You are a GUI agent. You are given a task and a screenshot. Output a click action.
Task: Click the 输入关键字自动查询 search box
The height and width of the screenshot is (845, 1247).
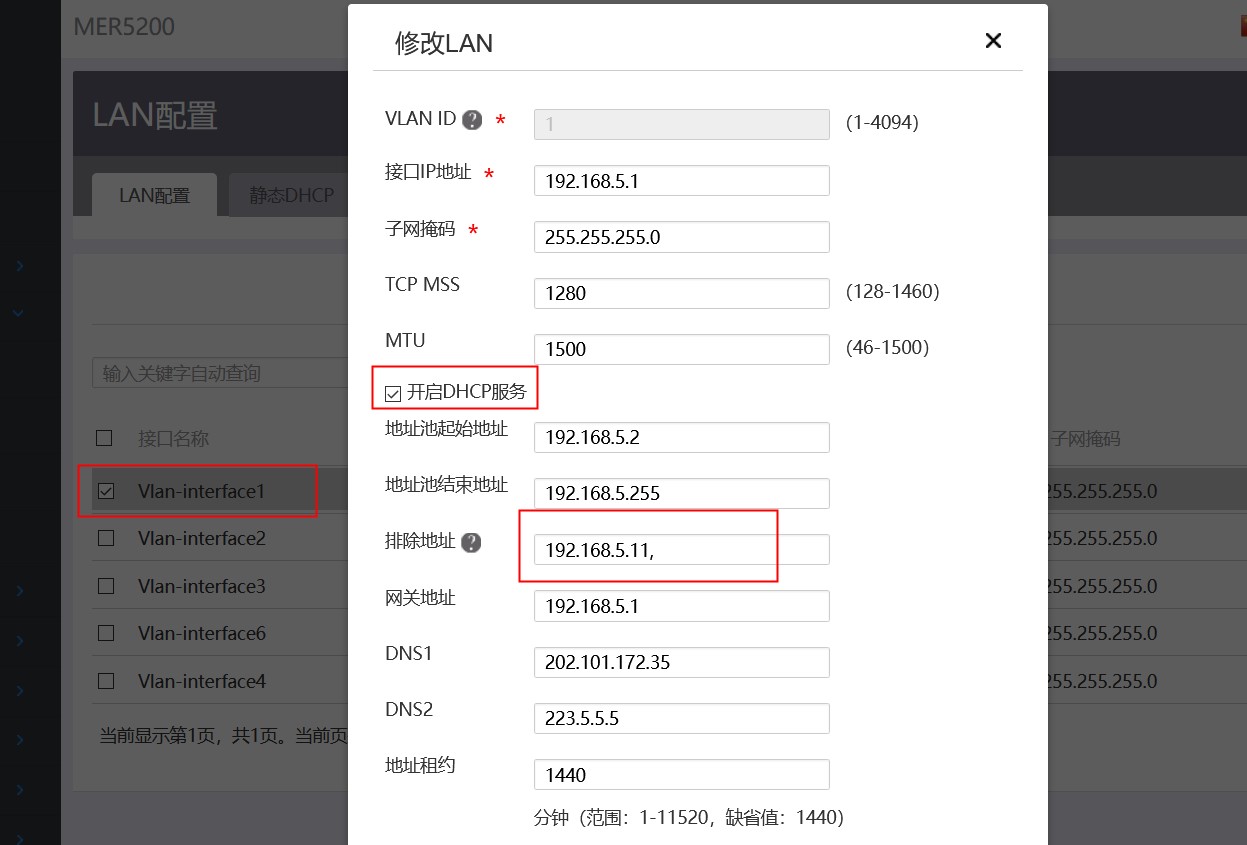220,374
